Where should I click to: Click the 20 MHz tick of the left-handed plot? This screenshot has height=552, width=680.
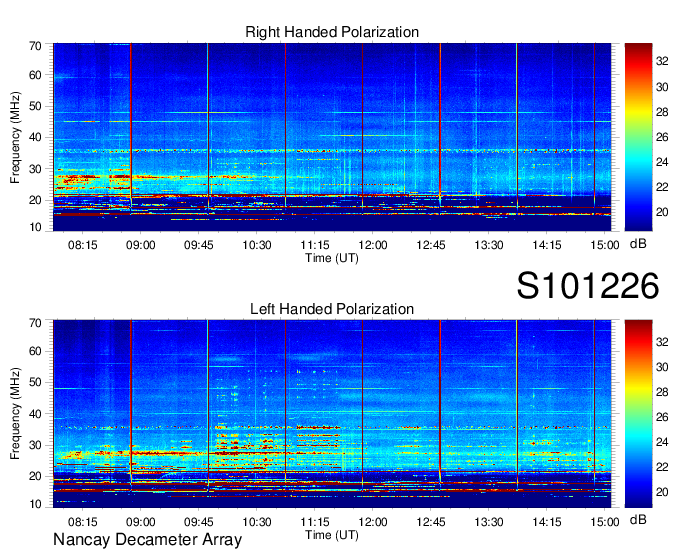point(35,477)
